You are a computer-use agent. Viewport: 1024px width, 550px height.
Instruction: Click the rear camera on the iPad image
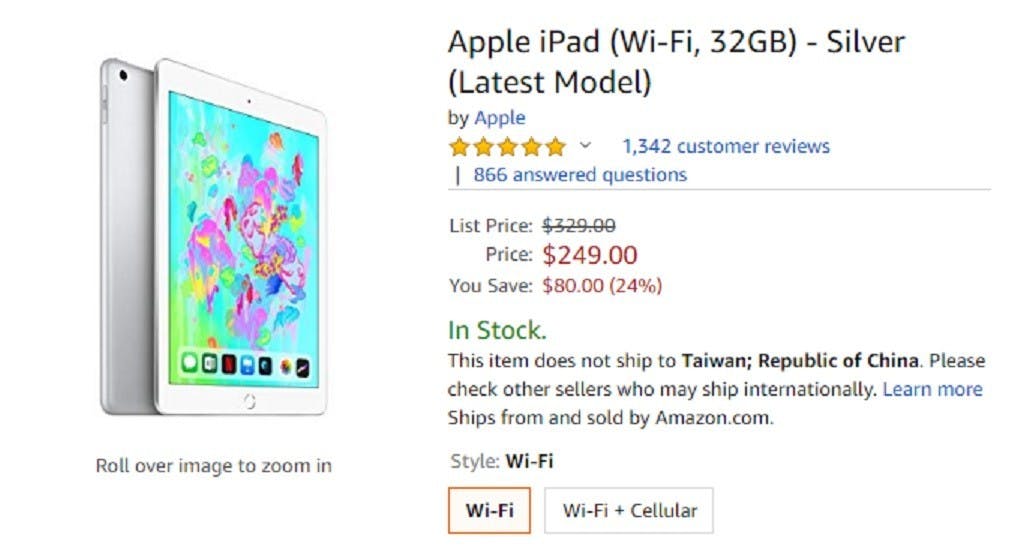pyautogui.click(x=124, y=75)
